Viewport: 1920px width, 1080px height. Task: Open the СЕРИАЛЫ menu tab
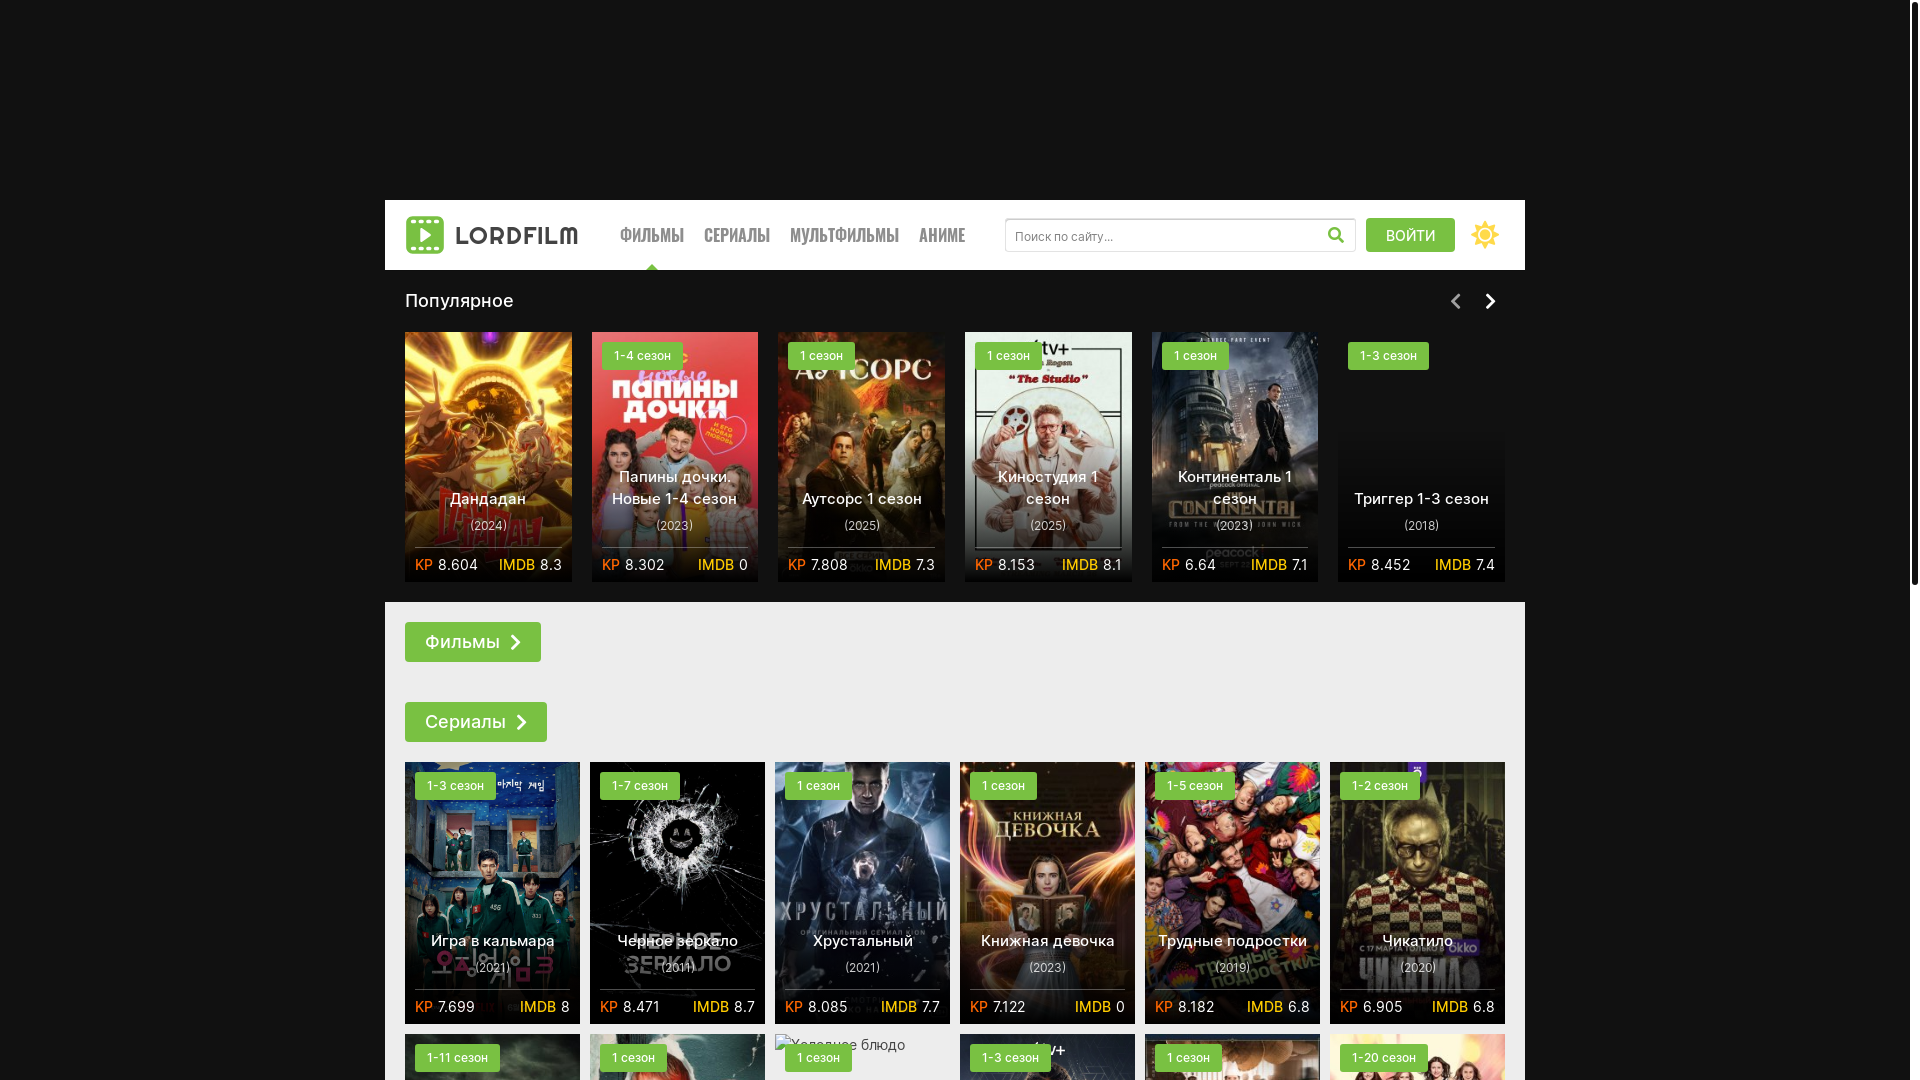pyautogui.click(x=737, y=235)
